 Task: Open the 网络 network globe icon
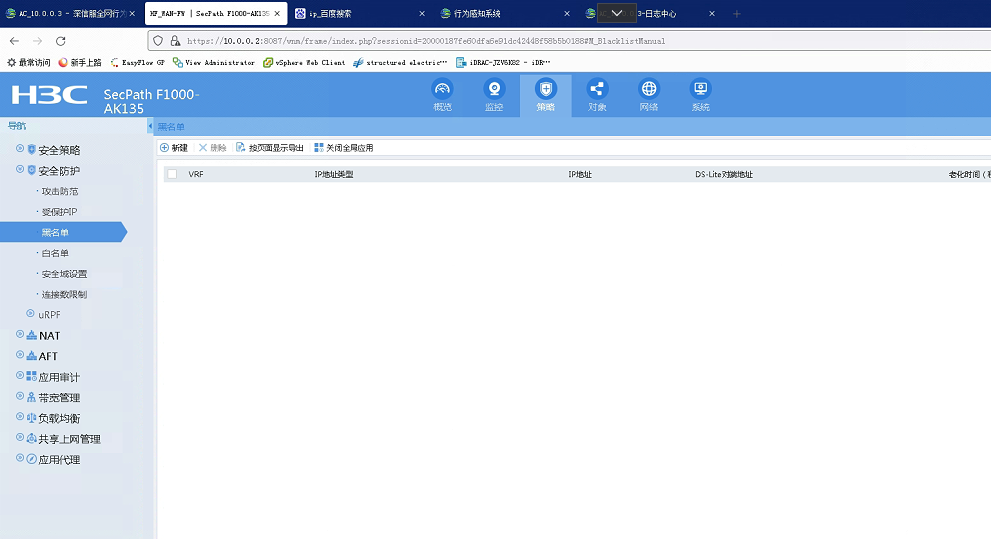tap(649, 89)
